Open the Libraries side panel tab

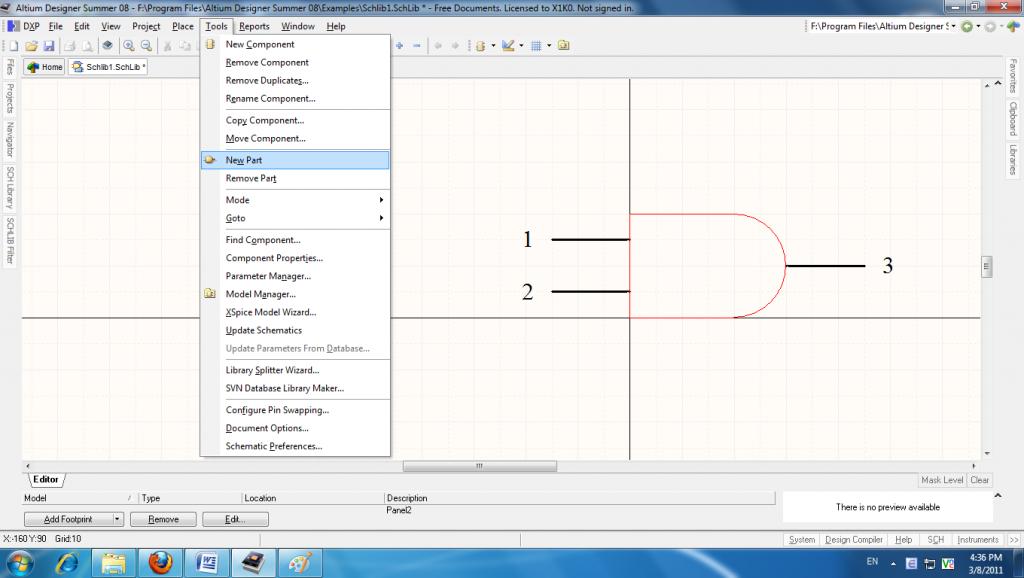coord(1013,160)
